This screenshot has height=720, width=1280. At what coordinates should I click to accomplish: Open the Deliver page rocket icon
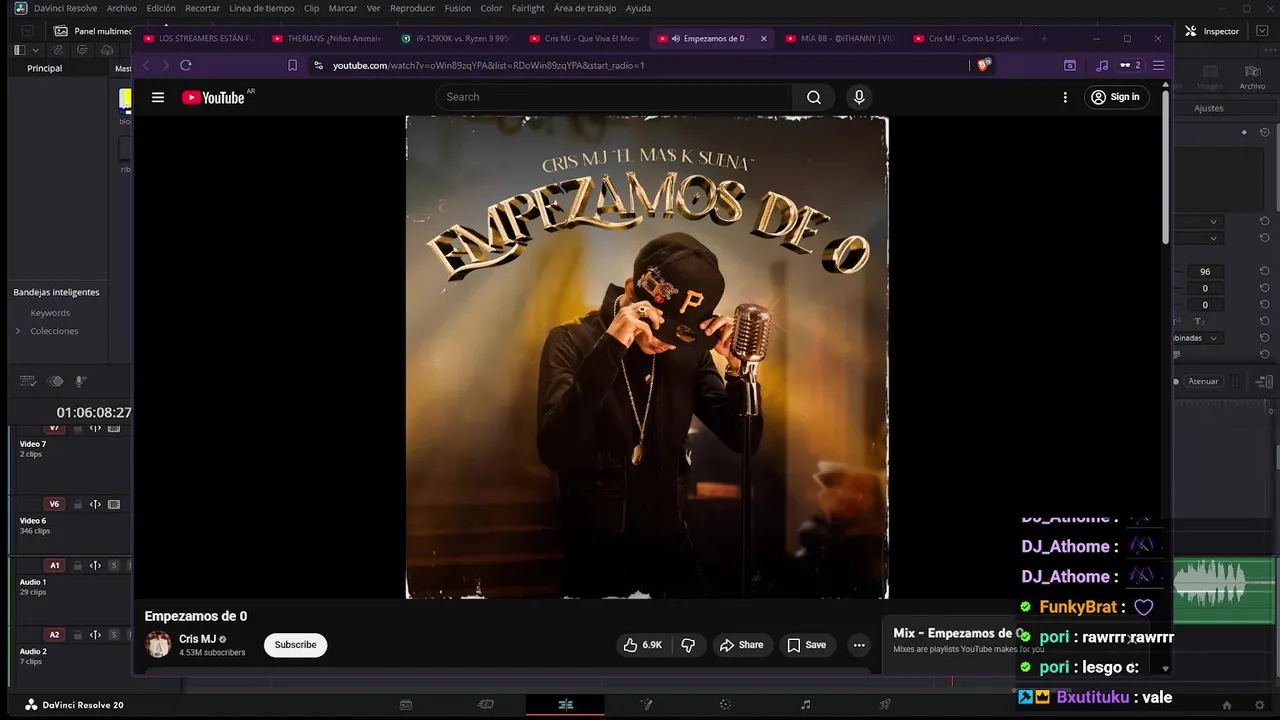point(885,705)
